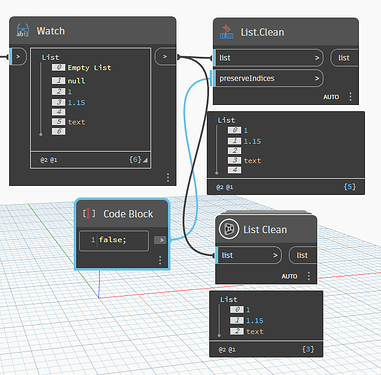Click the null item in Watch list

pos(76,81)
